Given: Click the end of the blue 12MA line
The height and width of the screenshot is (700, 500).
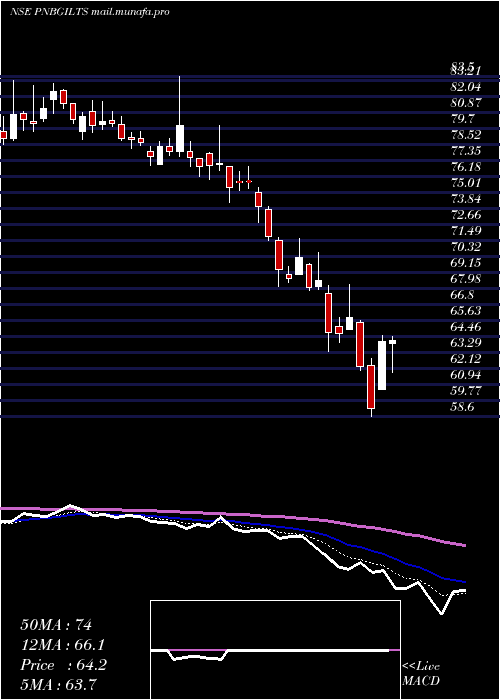Looking at the screenshot, I should click(x=465, y=582).
